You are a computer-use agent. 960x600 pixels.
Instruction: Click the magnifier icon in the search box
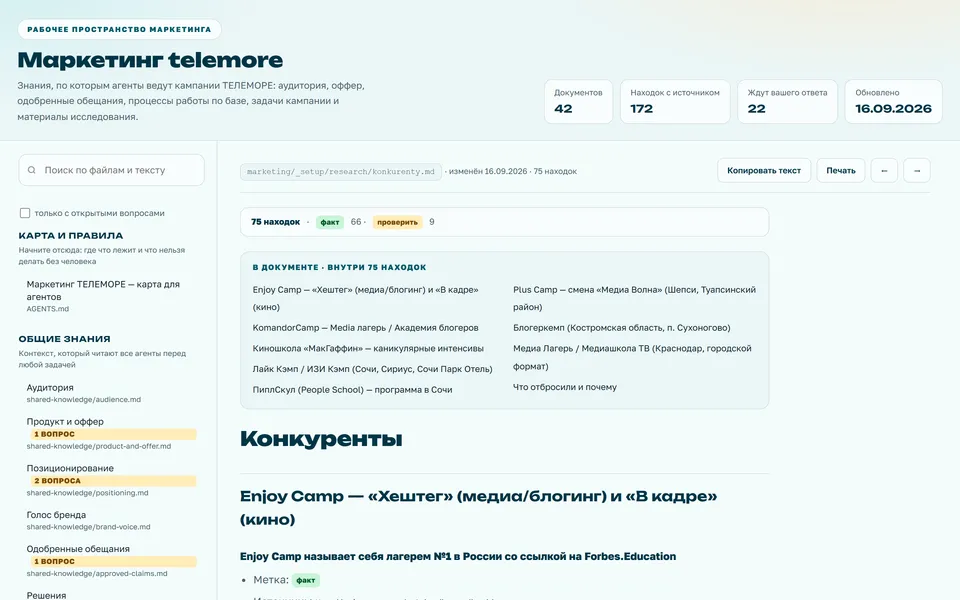(32, 170)
